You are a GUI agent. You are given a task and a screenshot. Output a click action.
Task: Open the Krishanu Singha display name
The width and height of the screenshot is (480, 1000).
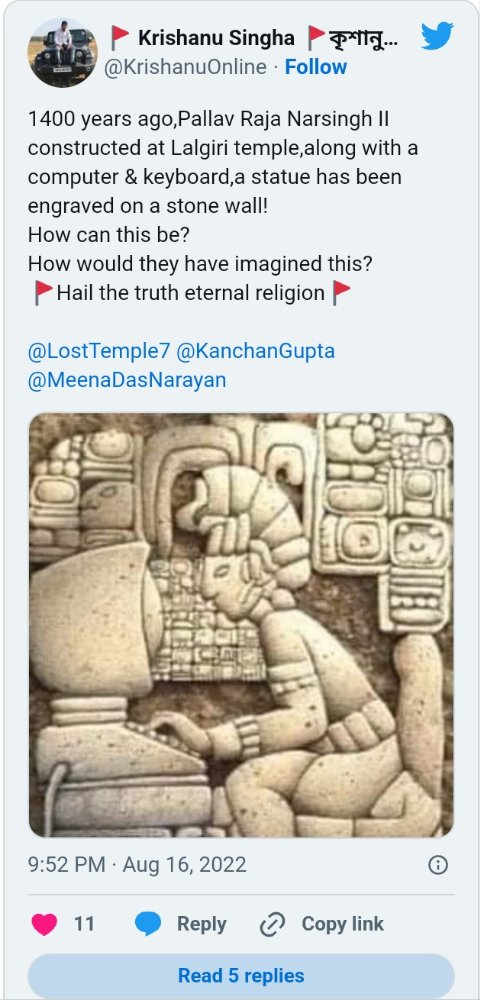tap(216, 38)
